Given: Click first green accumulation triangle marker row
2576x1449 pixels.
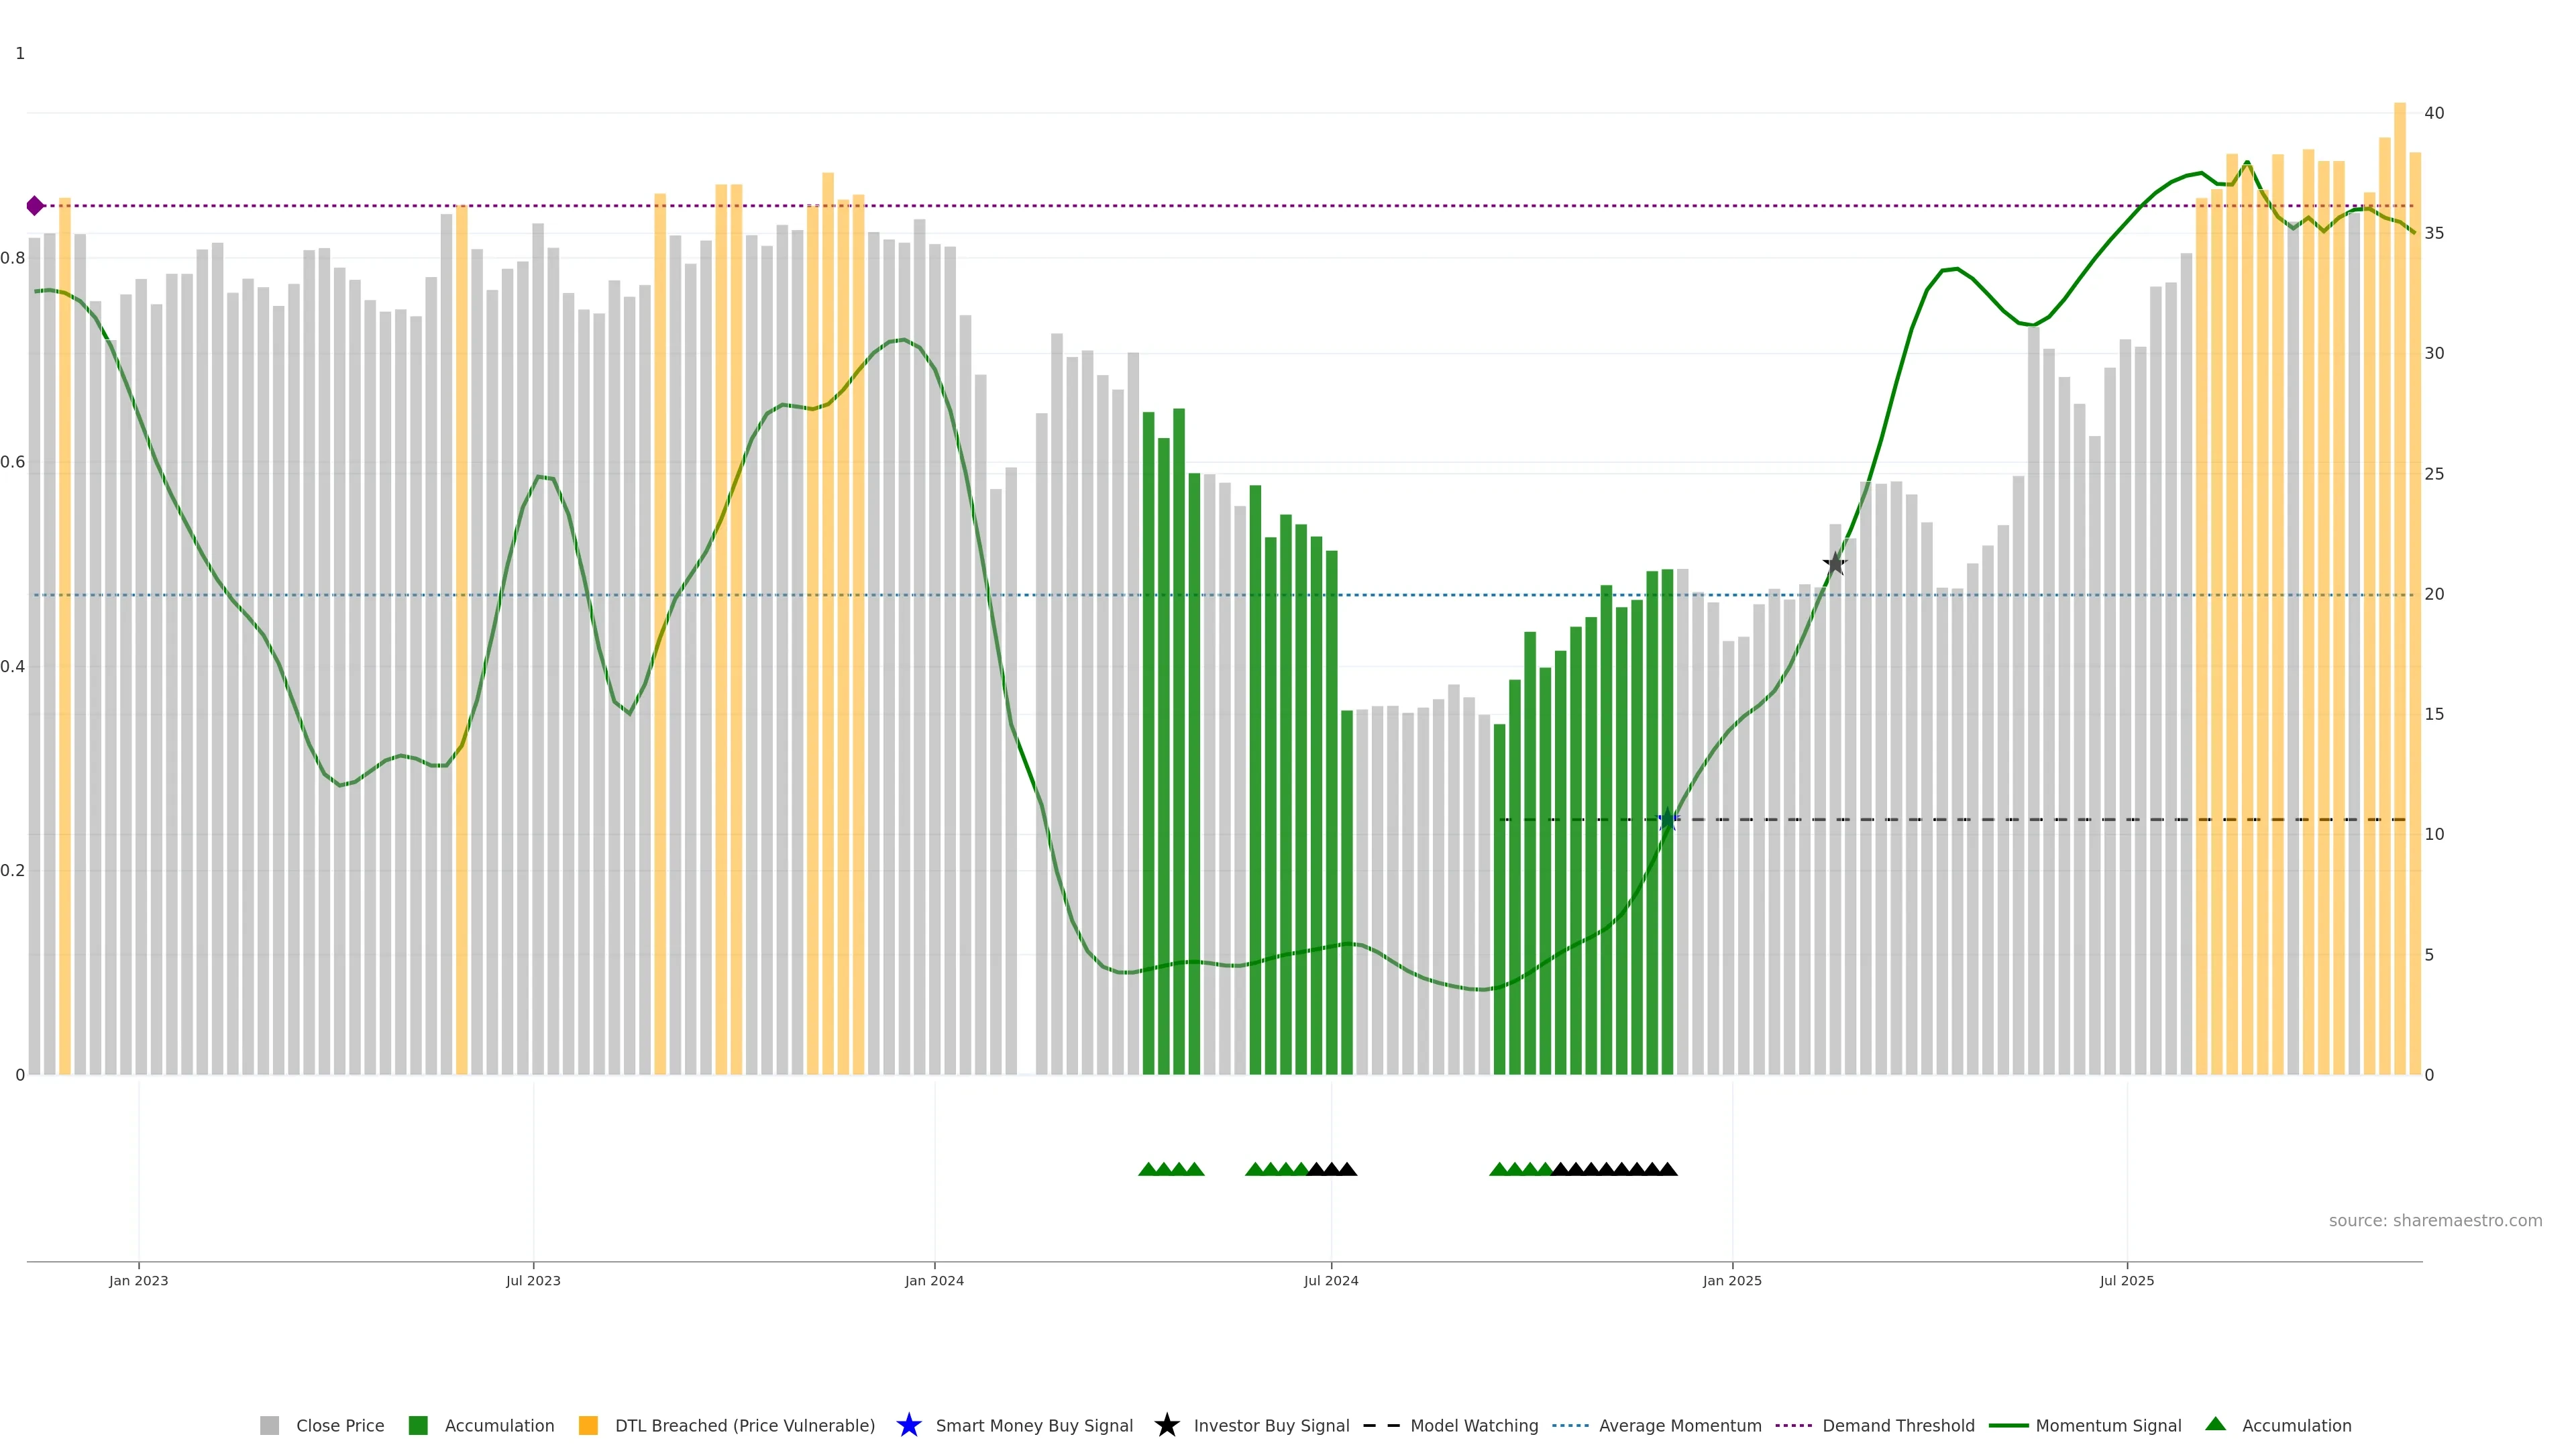Looking at the screenshot, I should pos(1148,1169).
